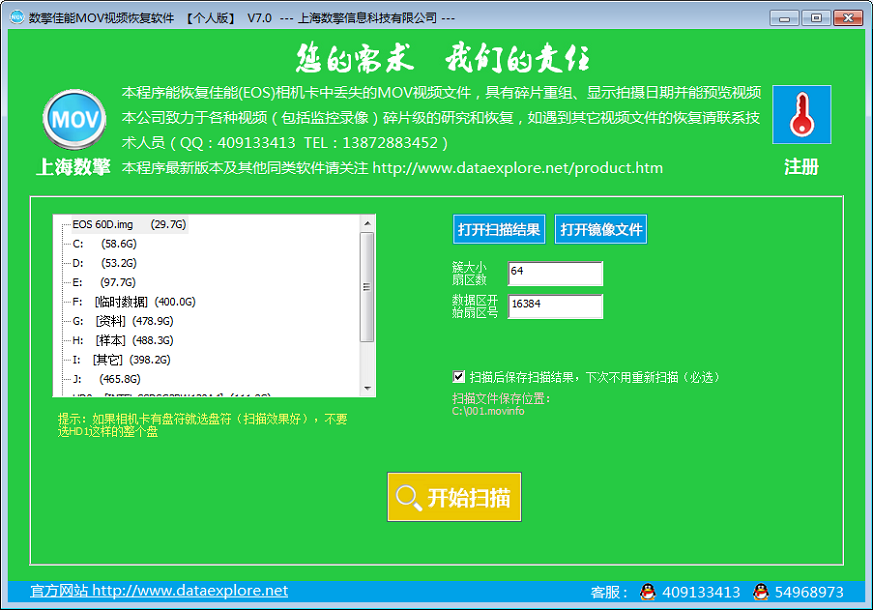873x610 pixels.
Task: Click the customer service number 409133413 in the footer
Action: [x=701, y=592]
